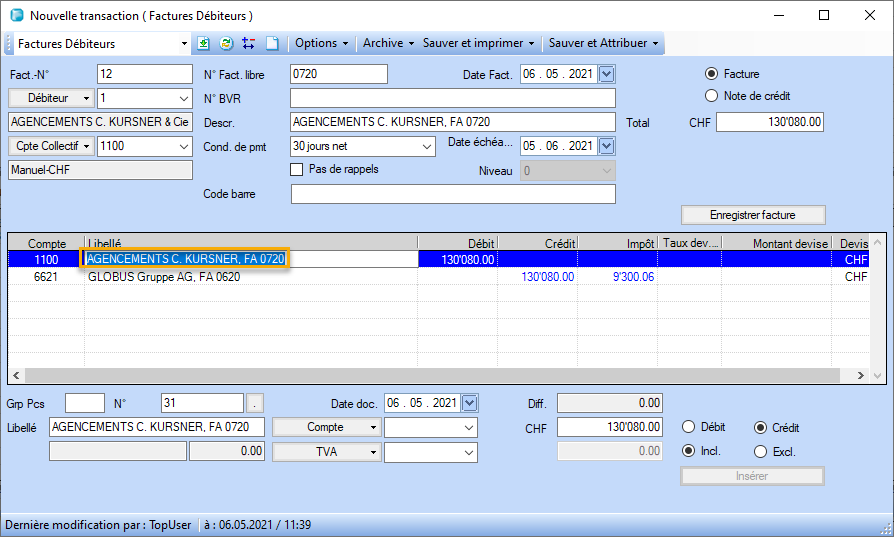This screenshot has height=537, width=894.
Task: Choose the Excl. tax radio option
Action: point(760,452)
